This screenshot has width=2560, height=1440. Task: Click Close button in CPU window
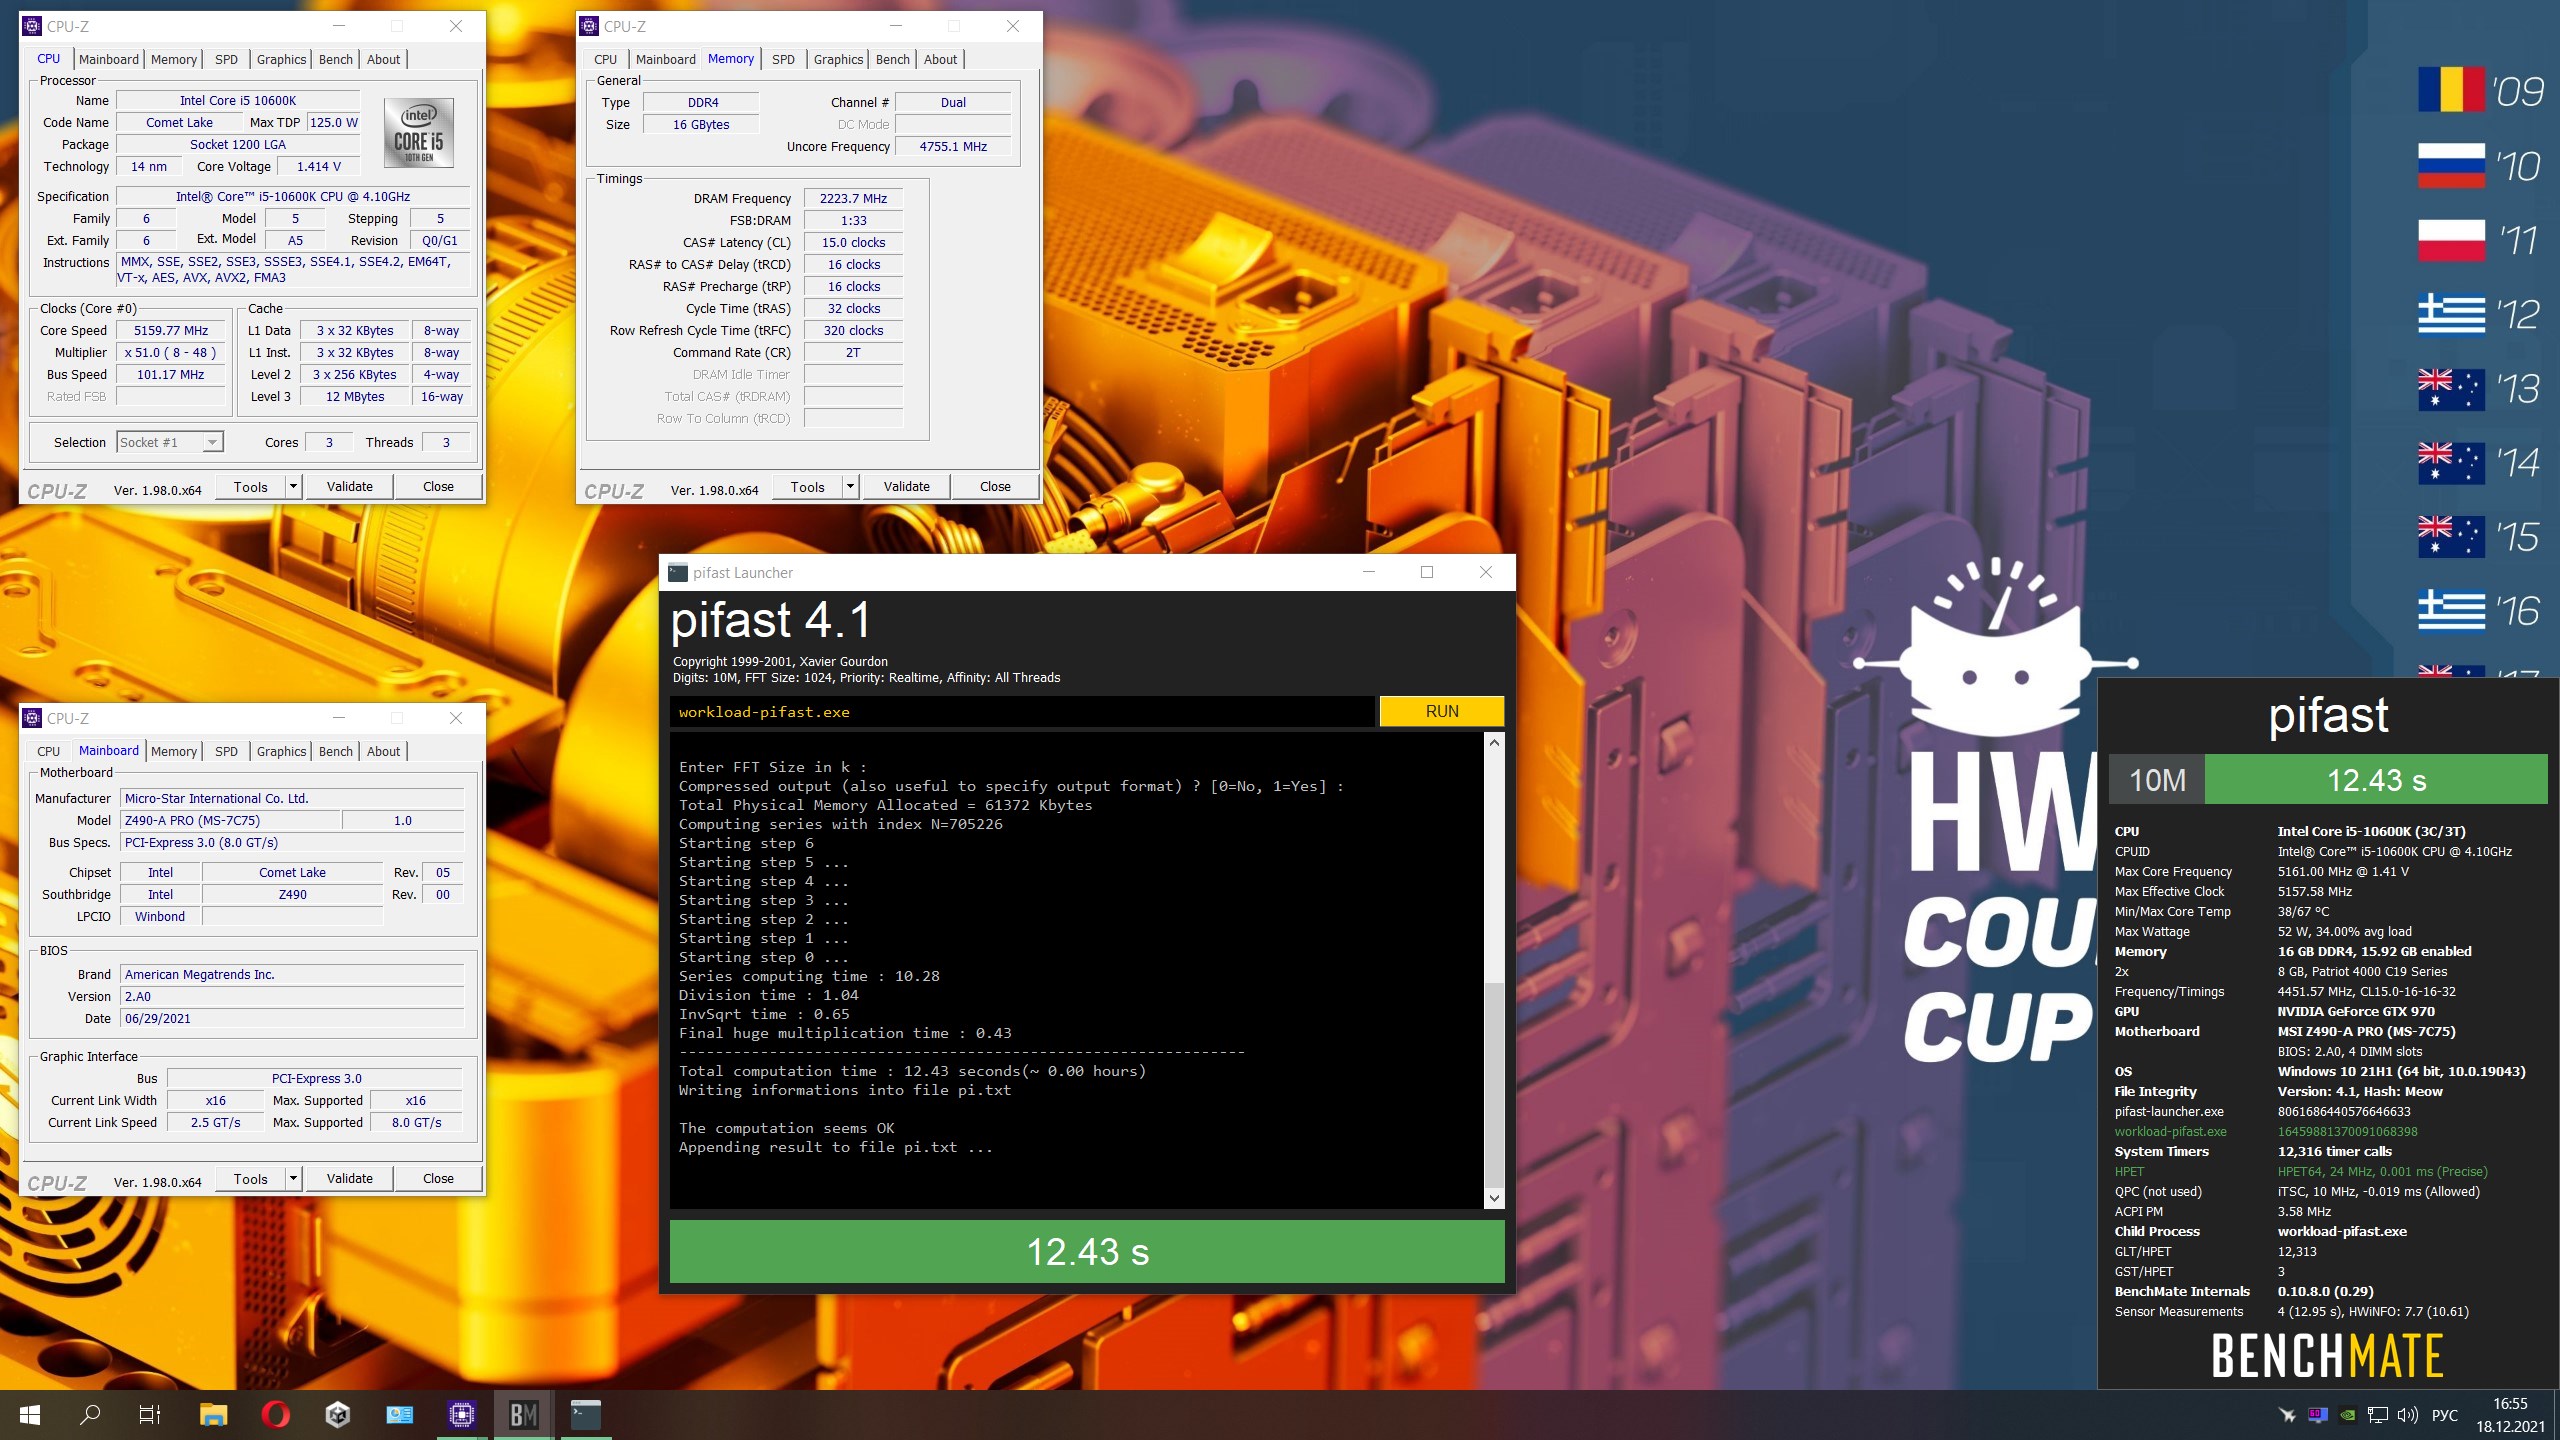tap(438, 487)
